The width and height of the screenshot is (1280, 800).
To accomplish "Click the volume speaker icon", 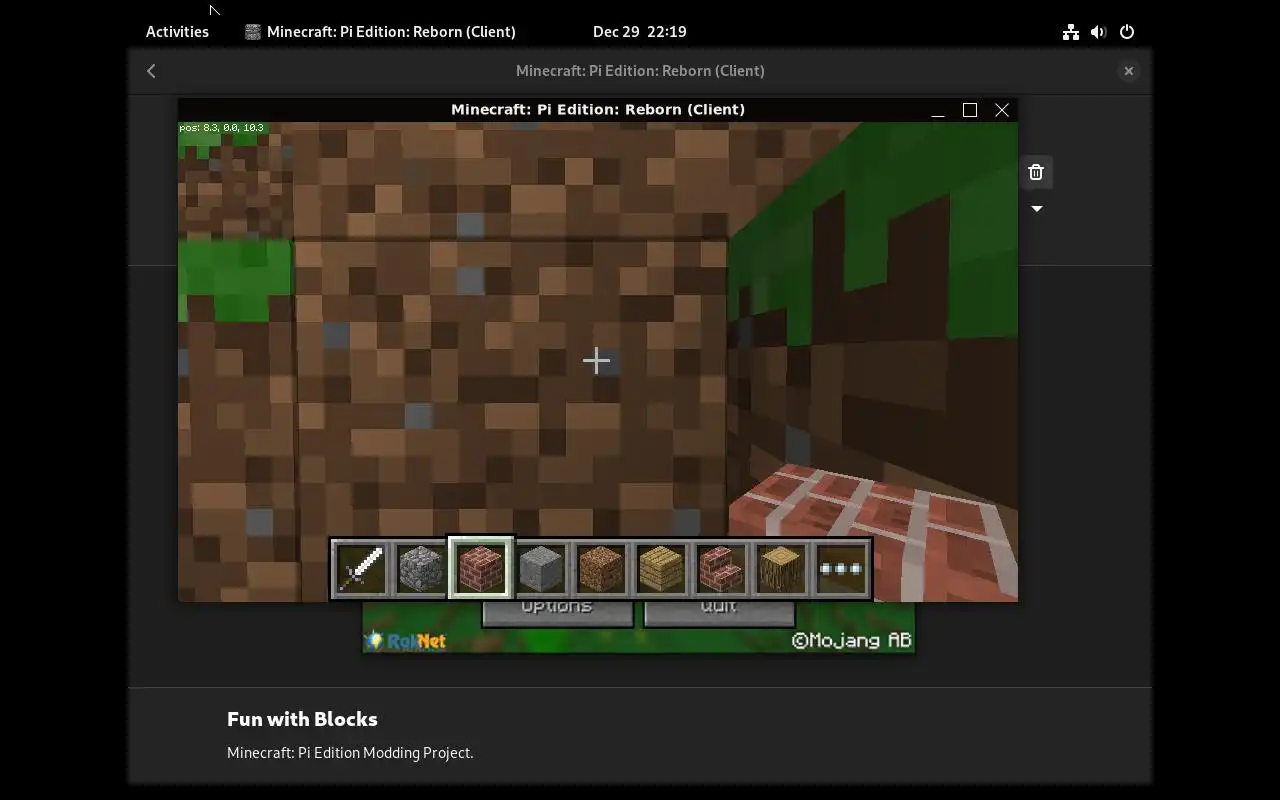I will 1099,32.
